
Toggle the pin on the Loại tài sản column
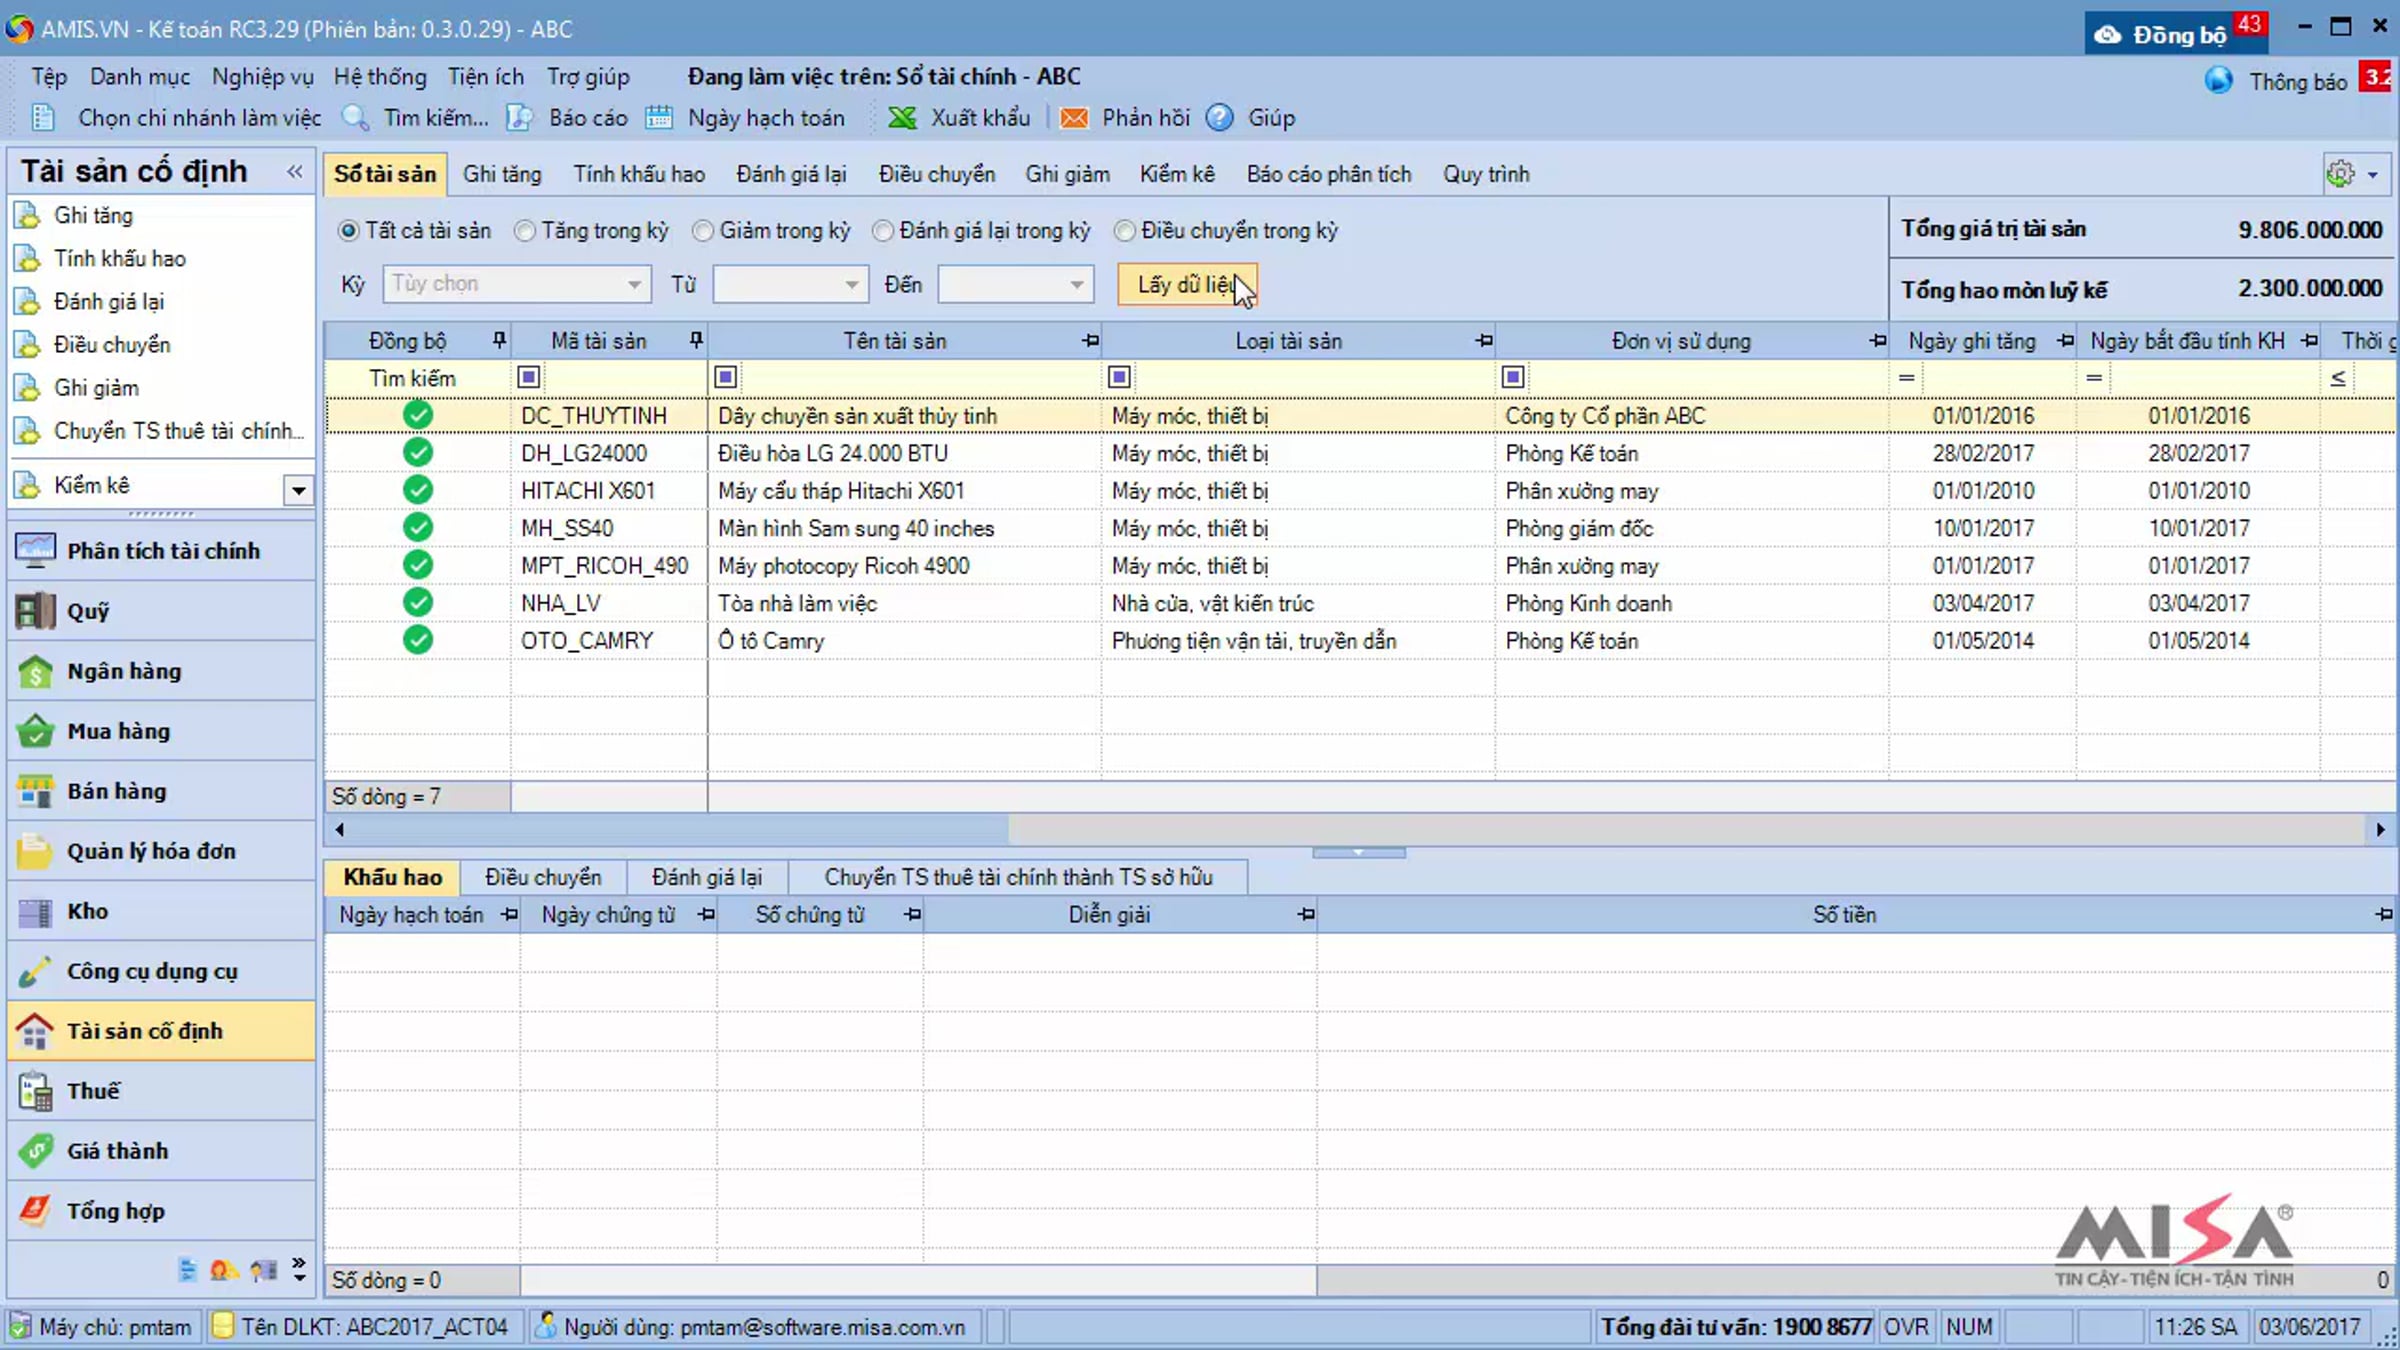pyautogui.click(x=1484, y=341)
